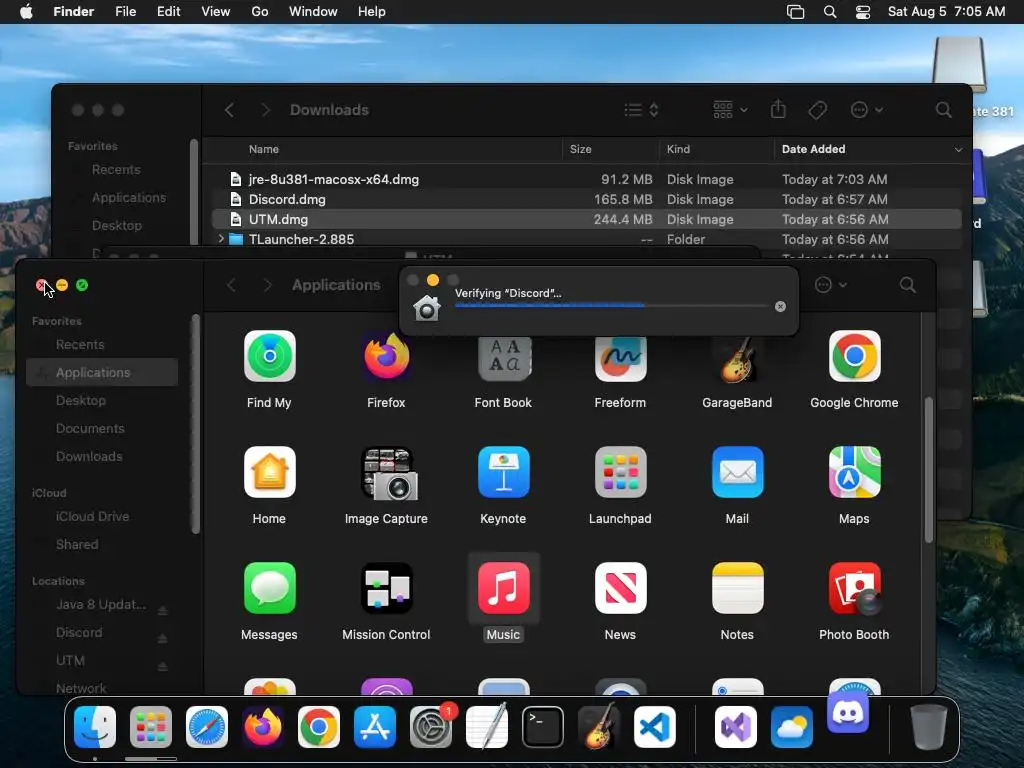Sort Downloads by the Name column
Image resolution: width=1024 pixels, height=768 pixels.
click(x=264, y=150)
